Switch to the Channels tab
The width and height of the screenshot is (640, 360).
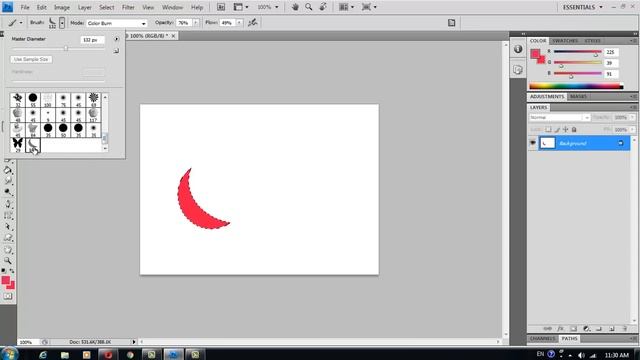pyautogui.click(x=542, y=338)
